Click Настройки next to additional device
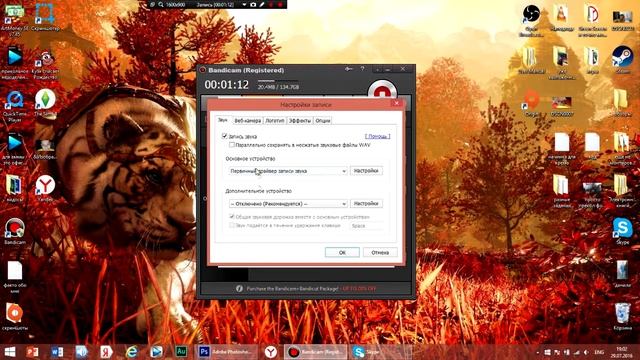The height and width of the screenshot is (360, 640). pos(366,203)
